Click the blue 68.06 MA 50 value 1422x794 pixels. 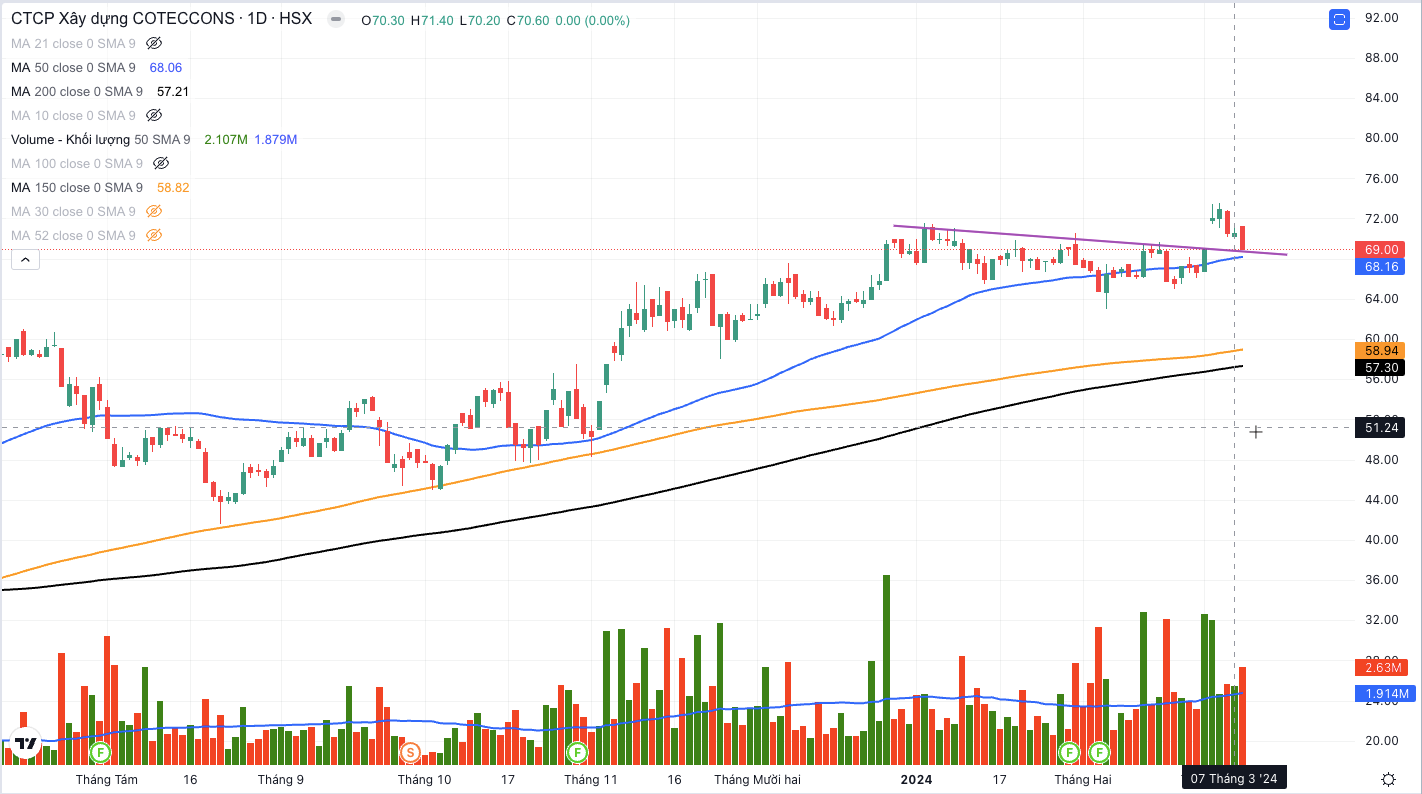pyautogui.click(x=166, y=67)
